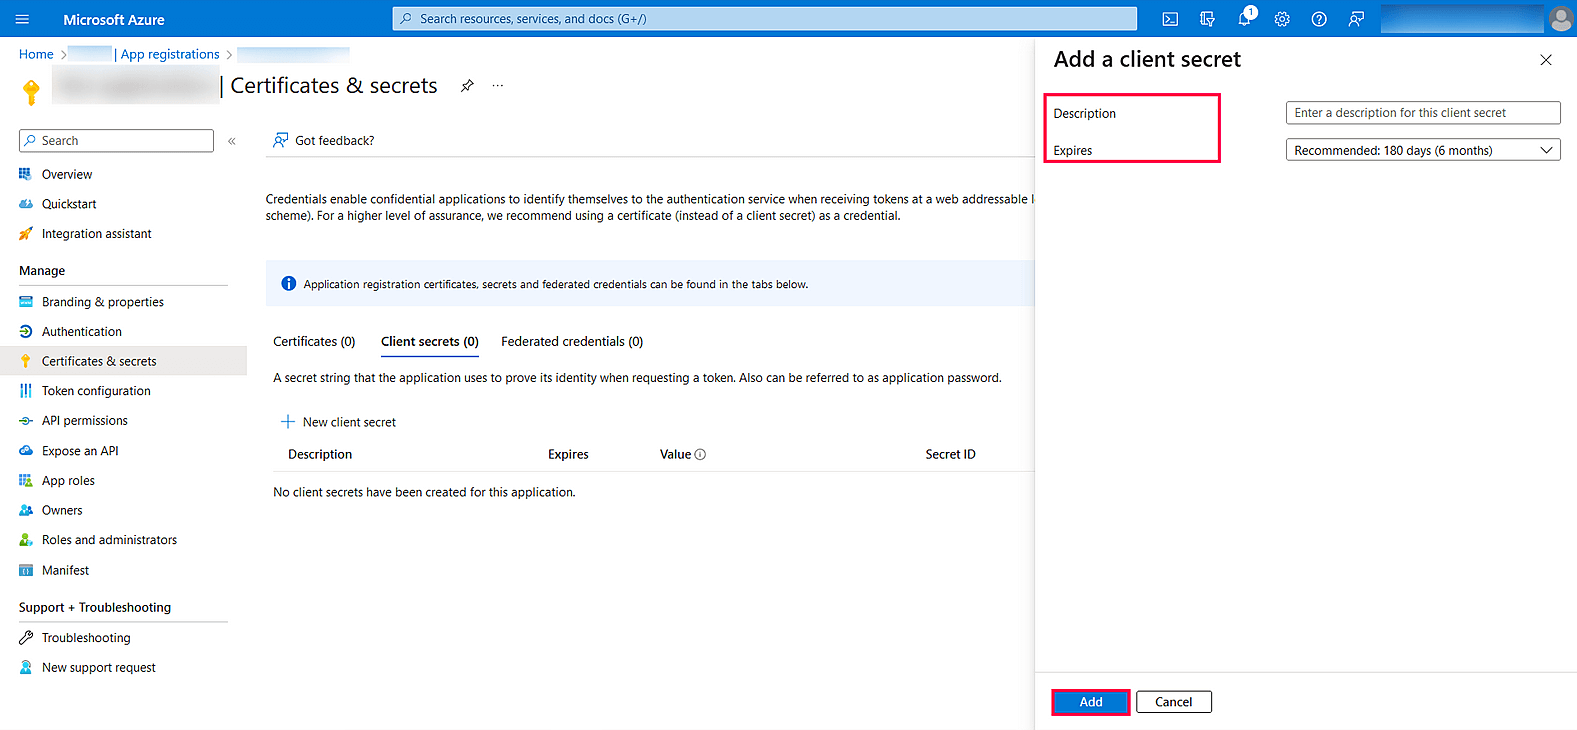The height and width of the screenshot is (730, 1577).
Task: Click the Cancel button
Action: (1174, 702)
